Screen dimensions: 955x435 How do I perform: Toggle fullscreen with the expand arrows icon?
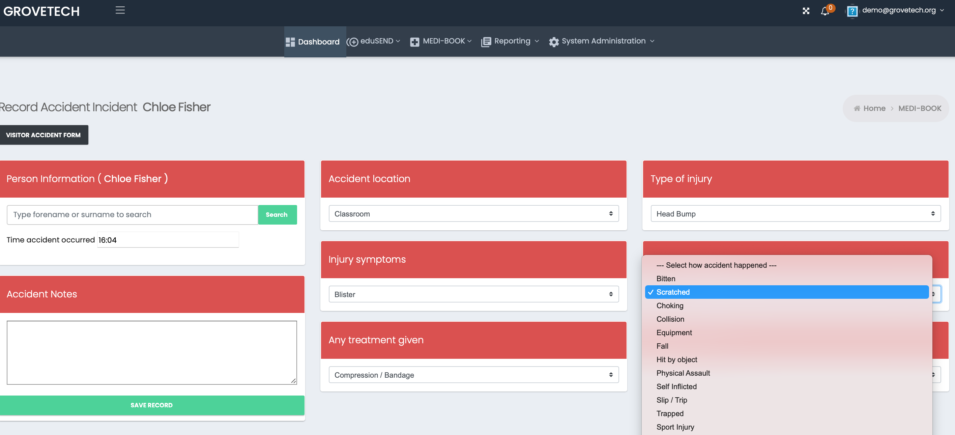click(806, 11)
